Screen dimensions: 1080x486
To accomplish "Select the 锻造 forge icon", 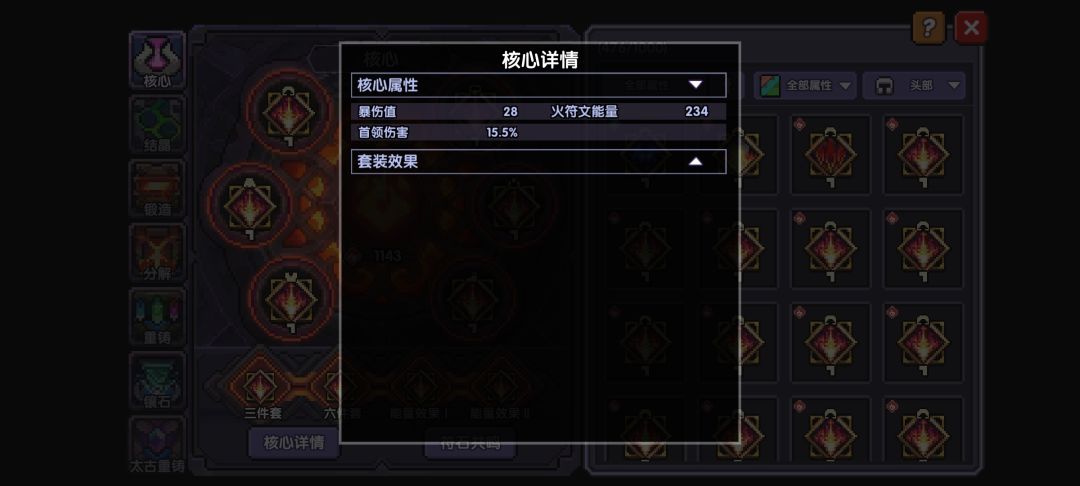I will coord(157,189).
